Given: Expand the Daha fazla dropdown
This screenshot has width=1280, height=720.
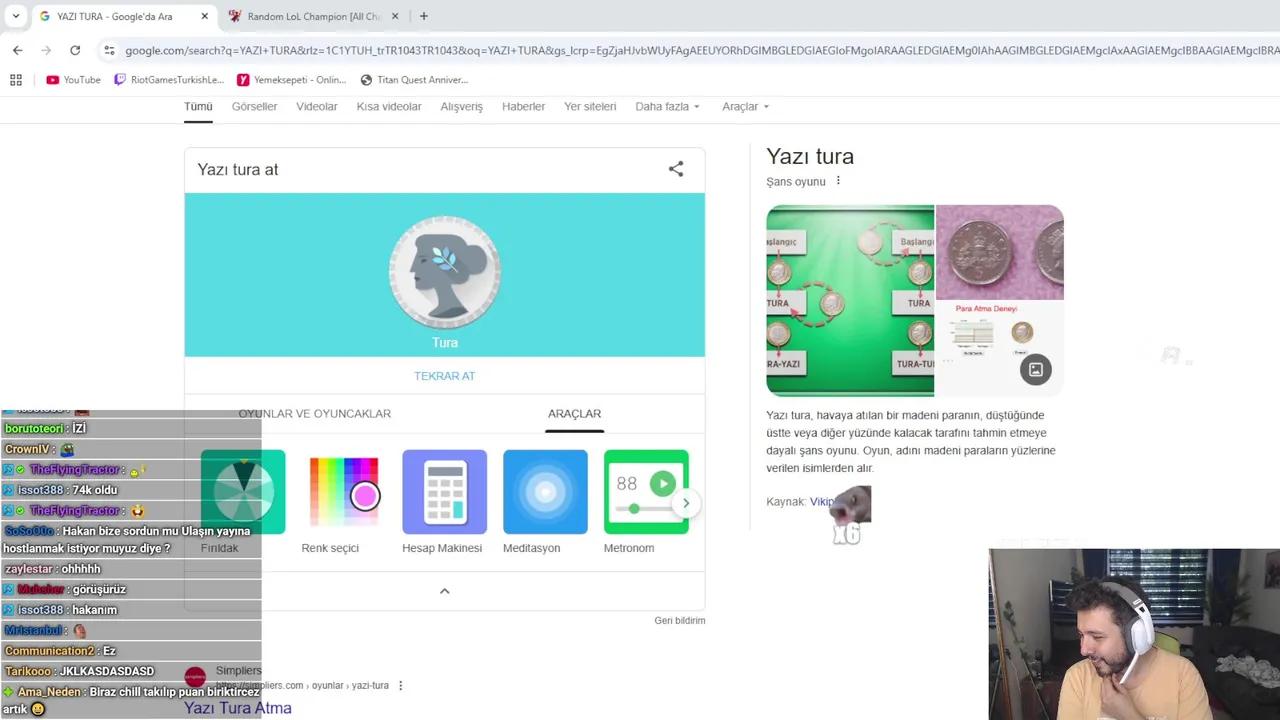Looking at the screenshot, I should click(x=667, y=106).
